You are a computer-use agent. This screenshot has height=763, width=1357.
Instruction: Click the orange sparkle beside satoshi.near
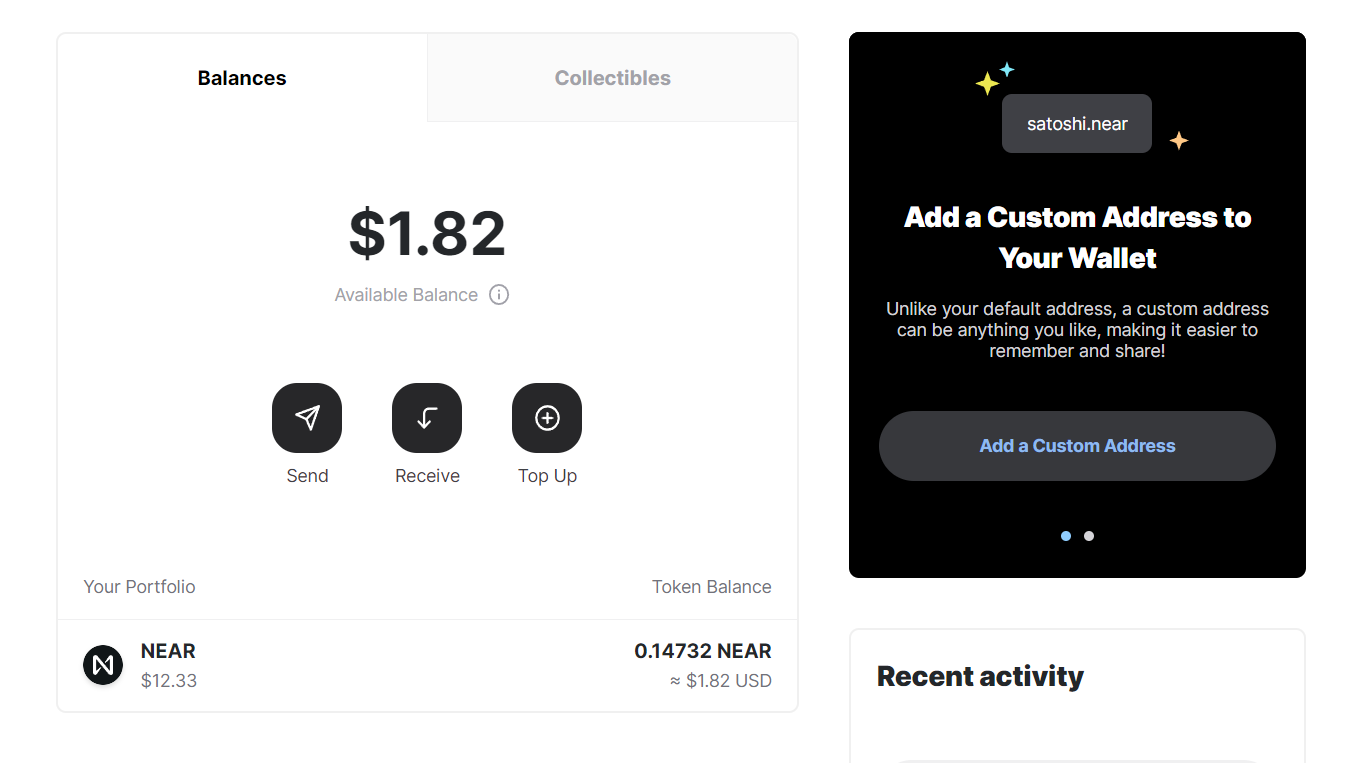(x=1179, y=141)
